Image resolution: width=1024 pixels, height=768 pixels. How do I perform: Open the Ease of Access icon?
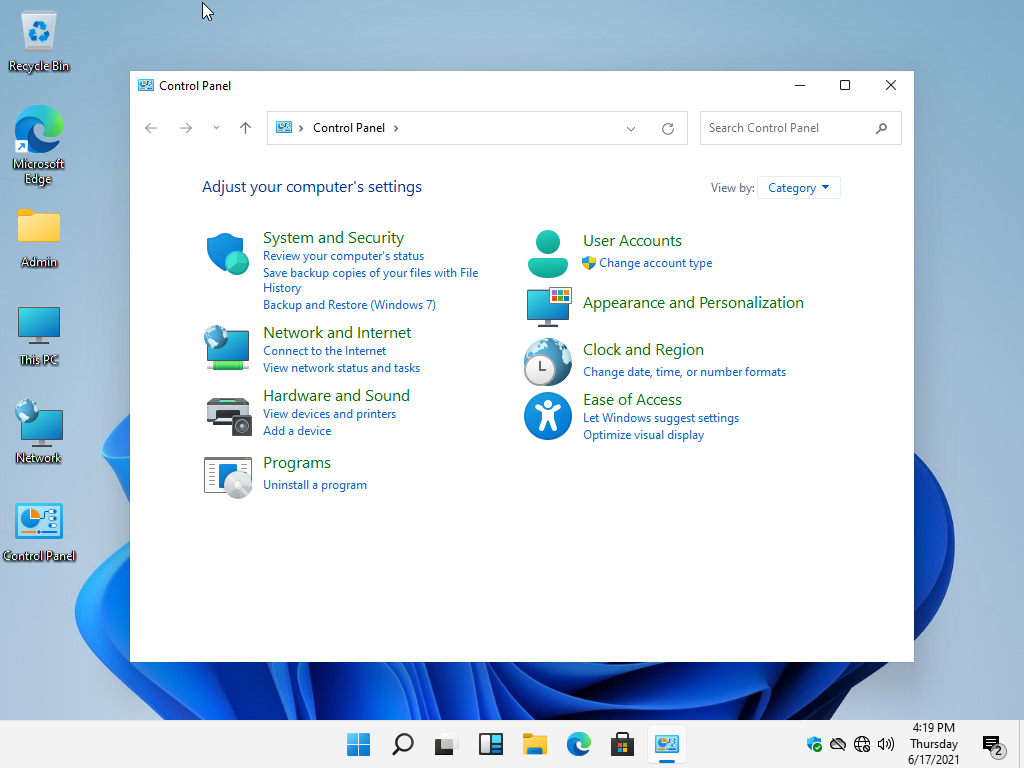(x=547, y=416)
